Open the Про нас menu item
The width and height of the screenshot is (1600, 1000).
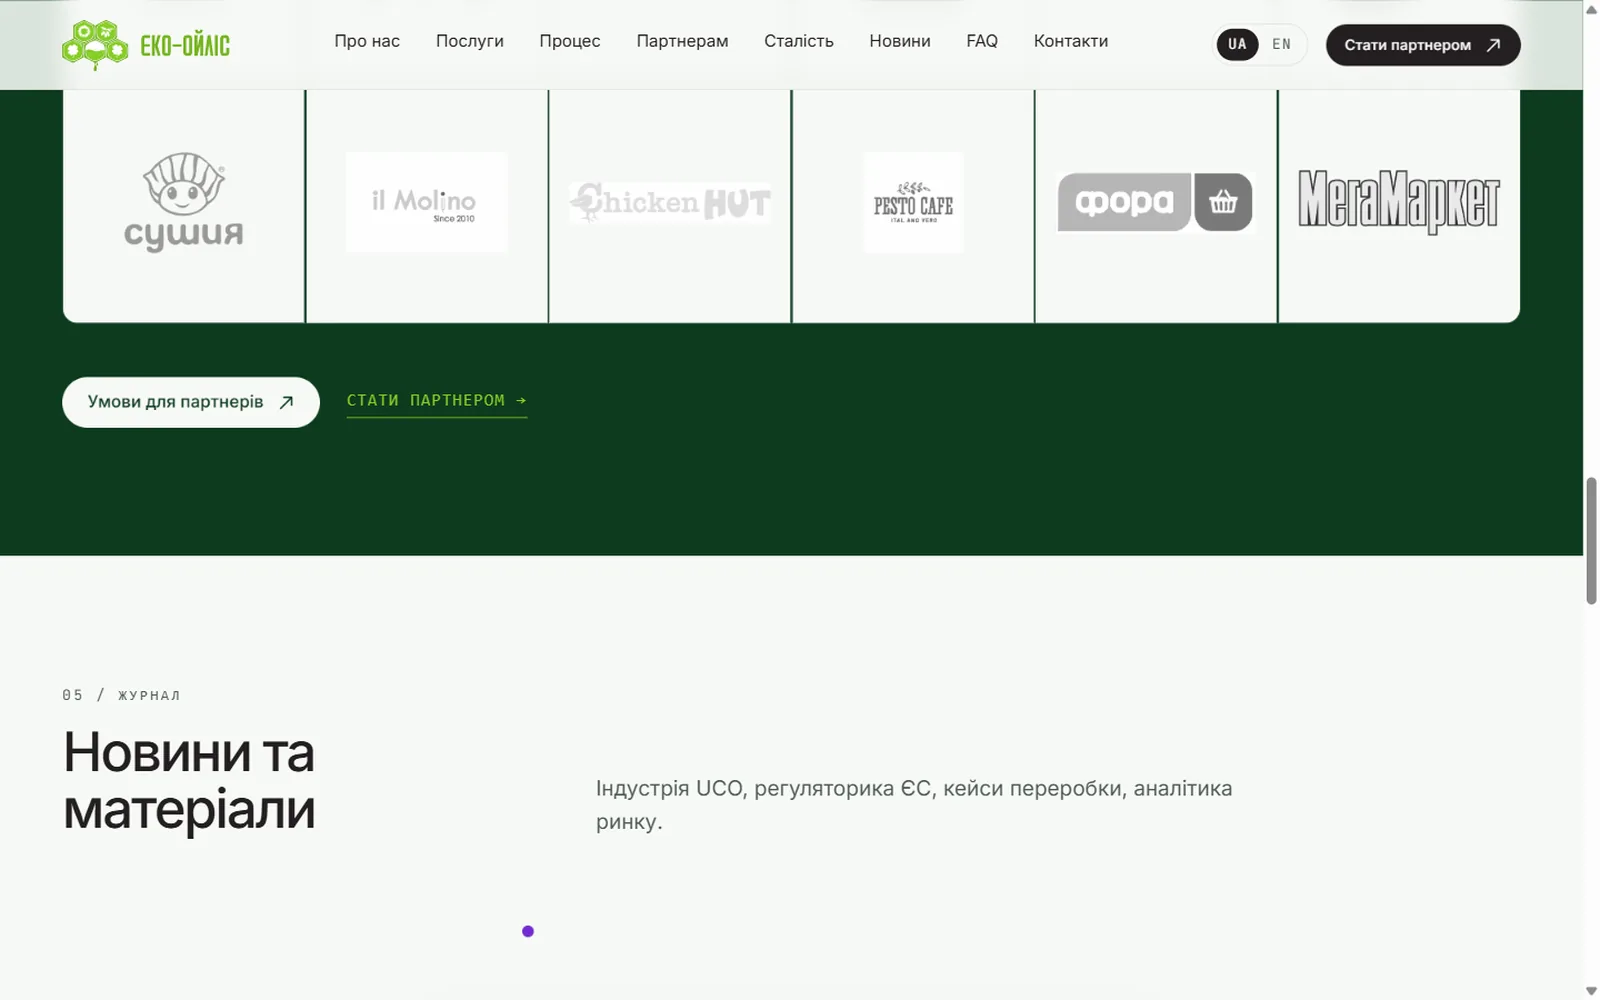click(x=367, y=41)
